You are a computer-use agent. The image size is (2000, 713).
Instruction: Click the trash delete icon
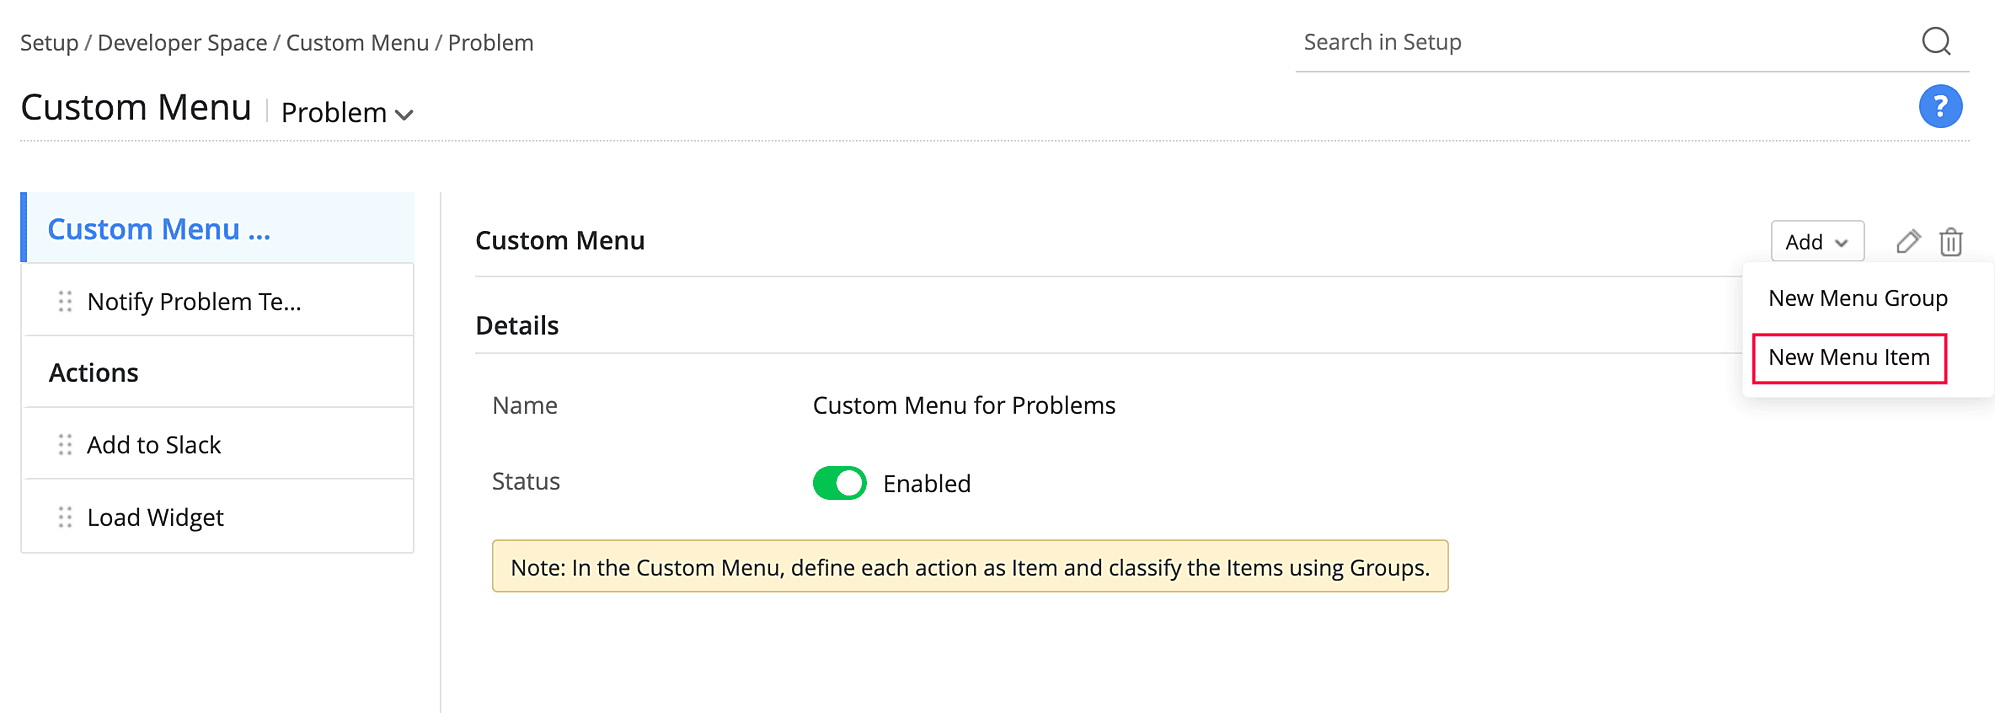[x=1951, y=242]
